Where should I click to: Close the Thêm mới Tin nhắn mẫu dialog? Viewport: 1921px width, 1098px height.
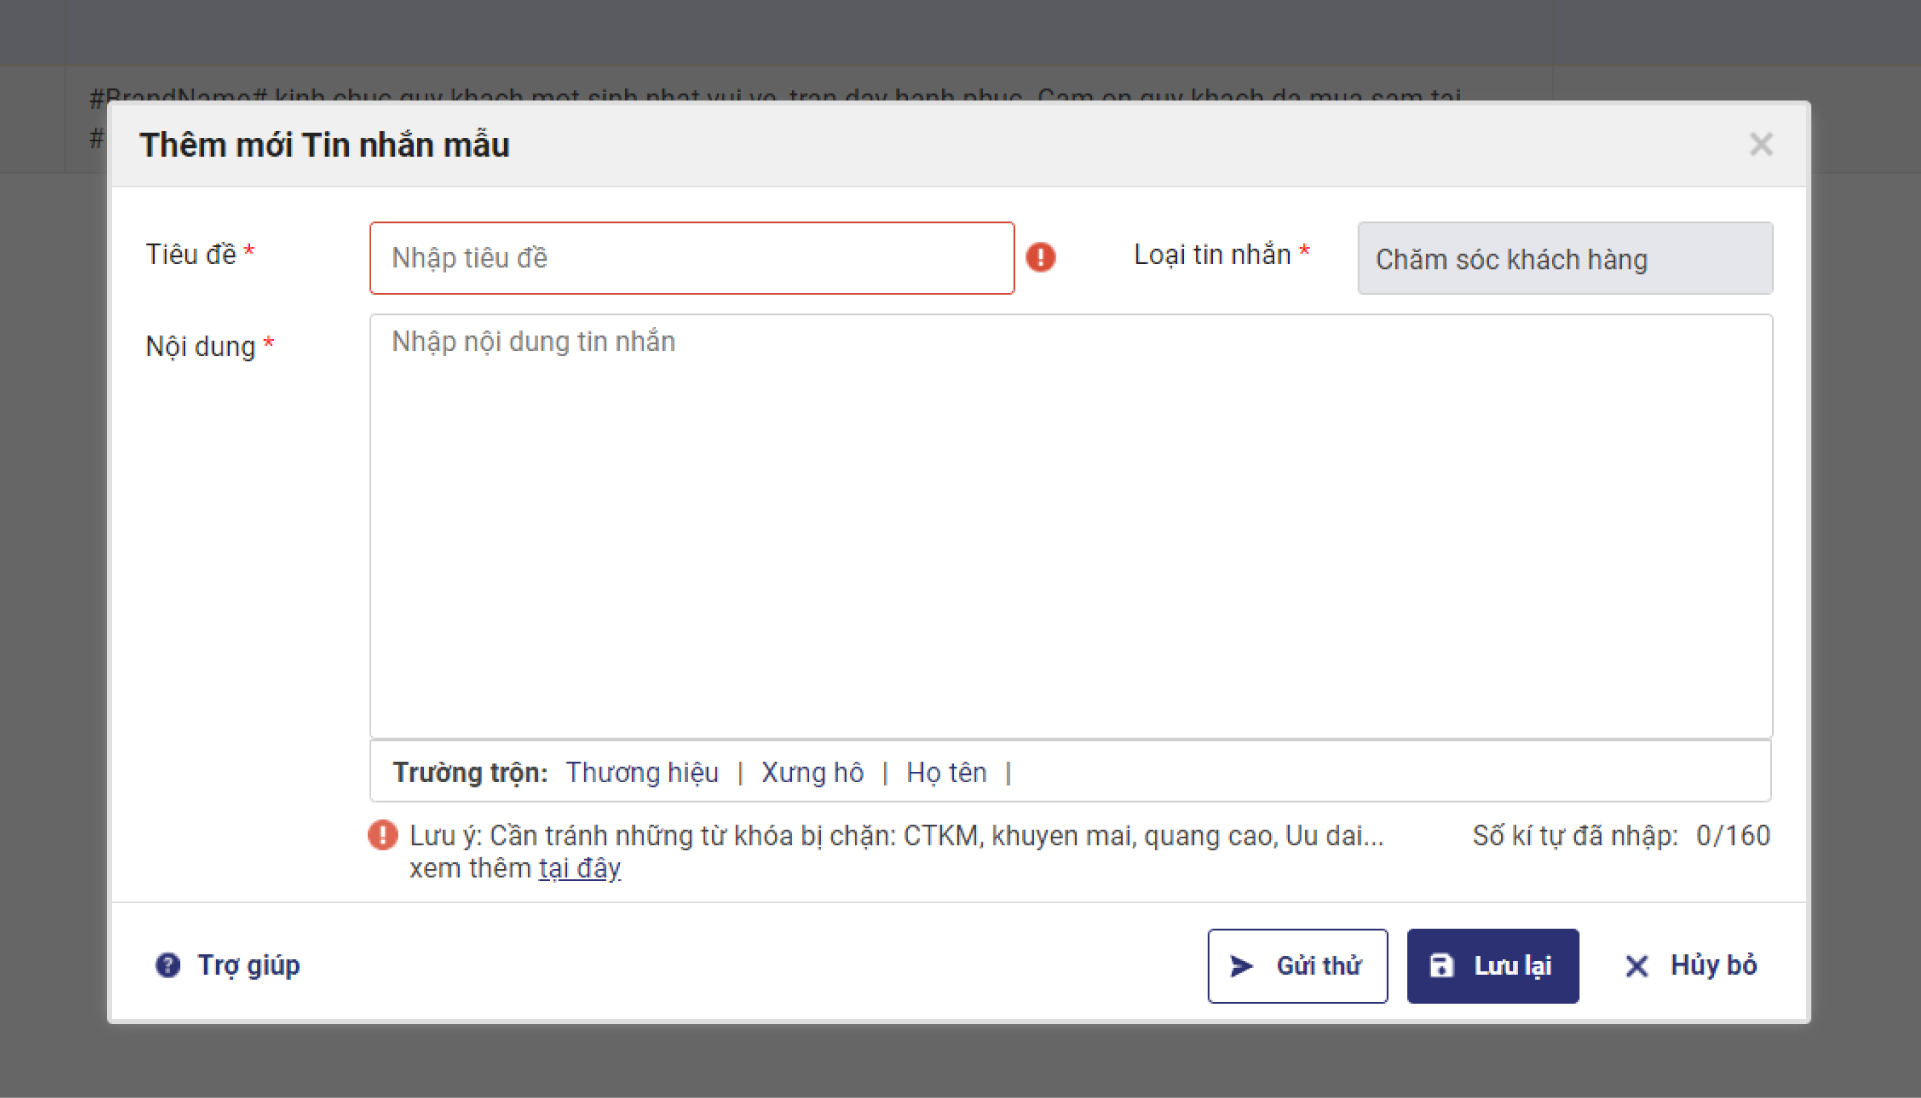(1760, 145)
